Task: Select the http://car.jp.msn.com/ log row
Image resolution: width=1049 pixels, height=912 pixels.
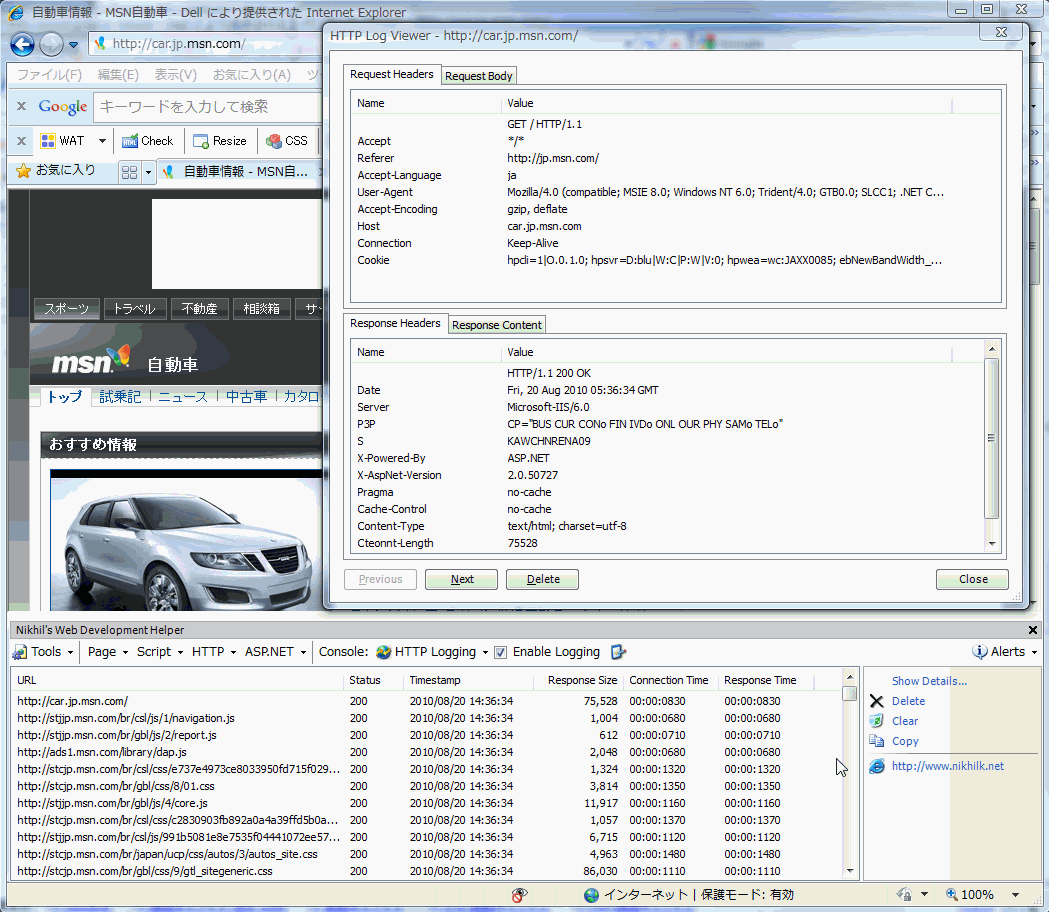Action: [x=426, y=701]
